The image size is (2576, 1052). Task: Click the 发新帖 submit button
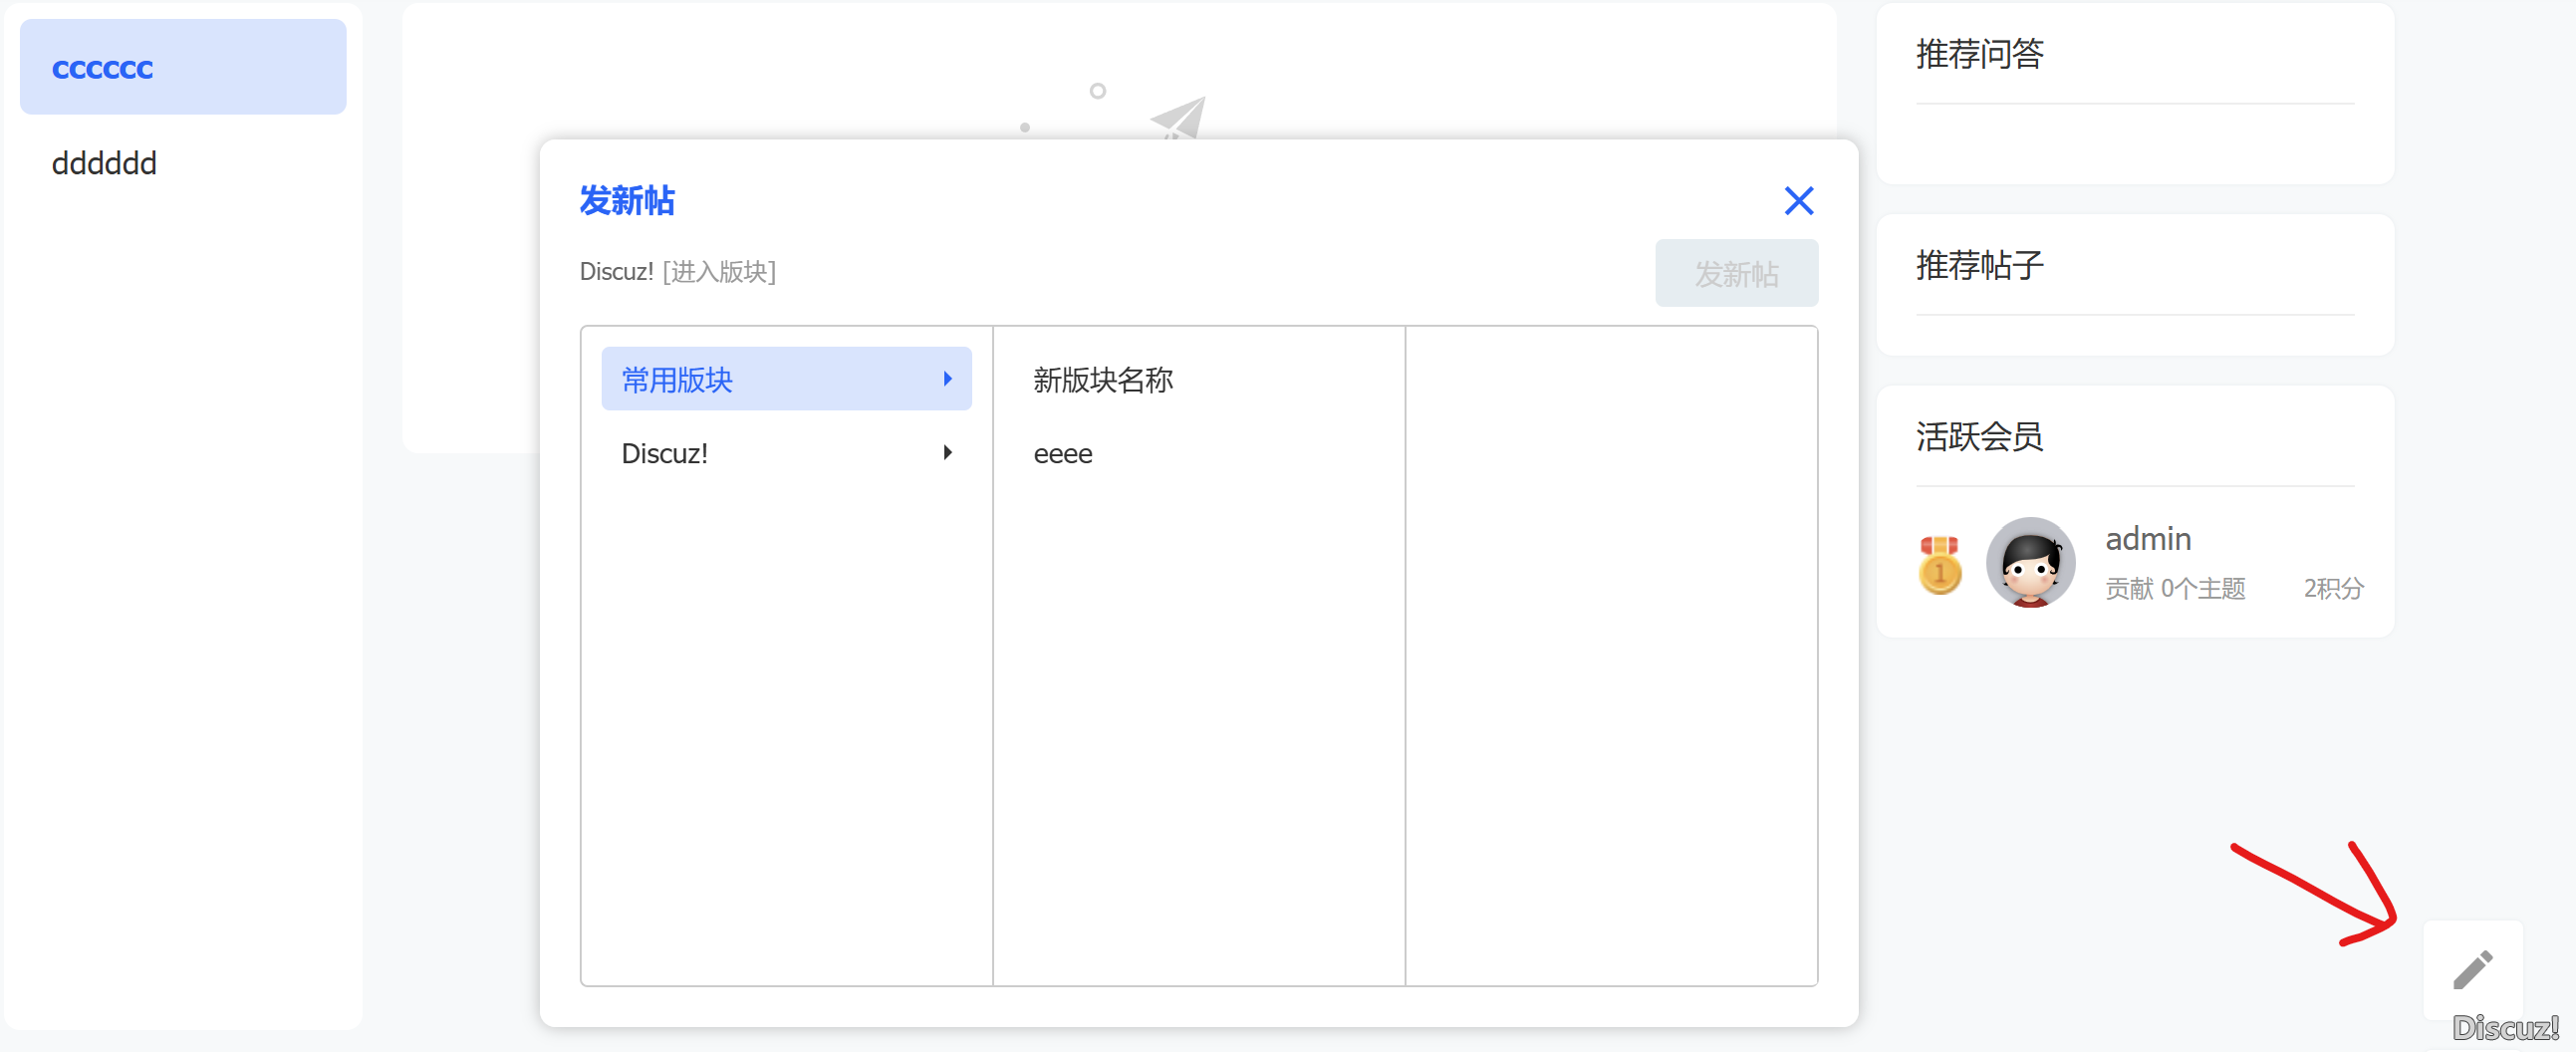tap(1737, 273)
